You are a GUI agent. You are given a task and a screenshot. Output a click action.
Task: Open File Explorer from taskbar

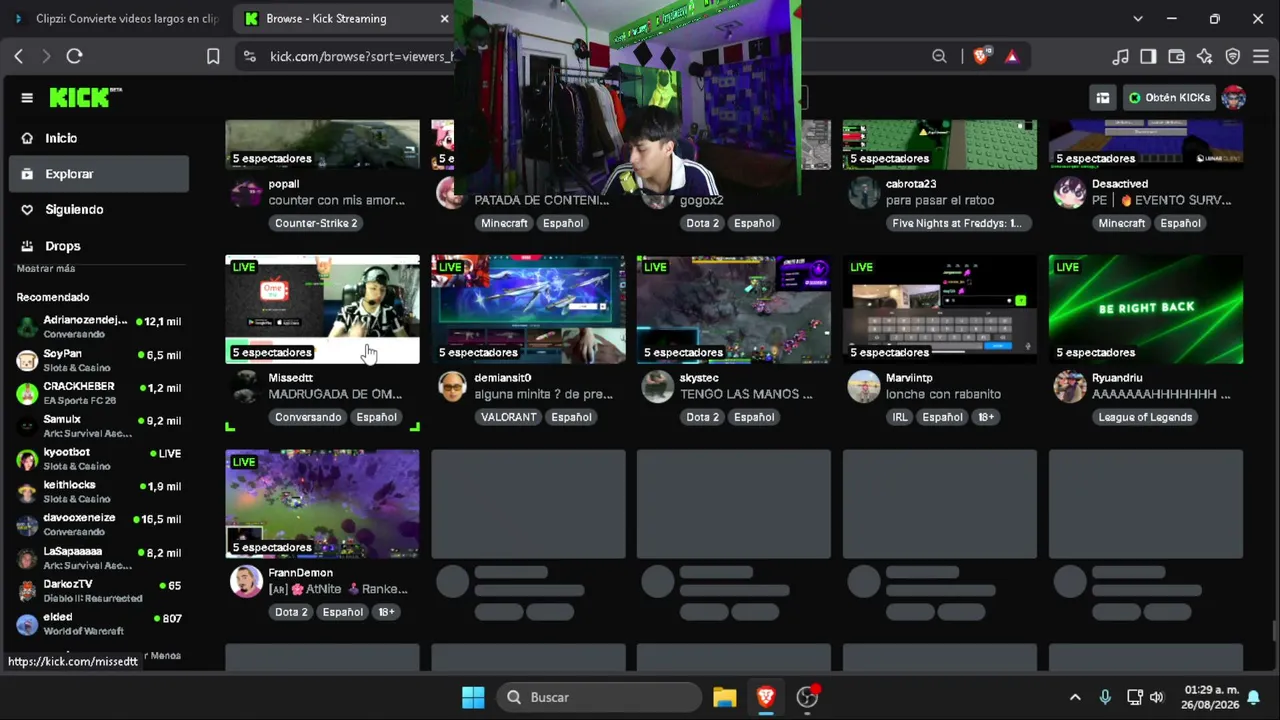coord(725,697)
